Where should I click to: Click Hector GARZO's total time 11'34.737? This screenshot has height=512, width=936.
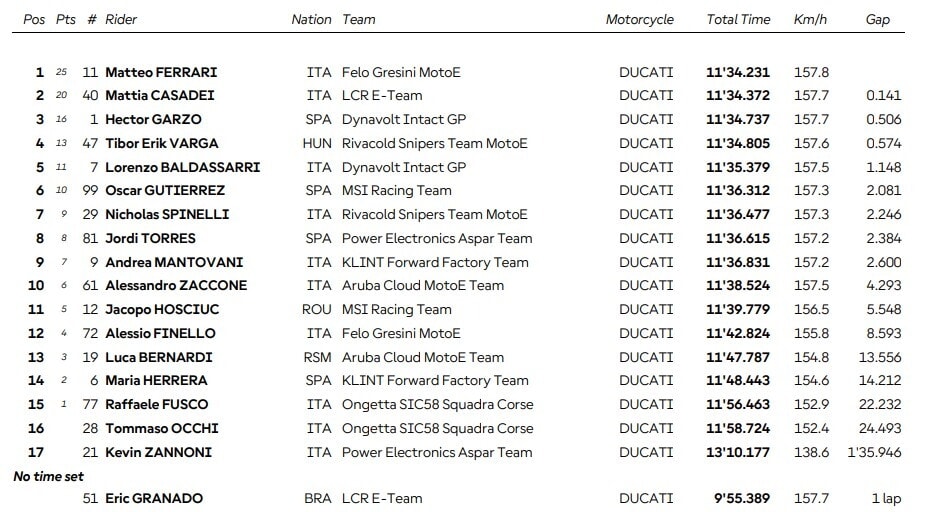(738, 119)
